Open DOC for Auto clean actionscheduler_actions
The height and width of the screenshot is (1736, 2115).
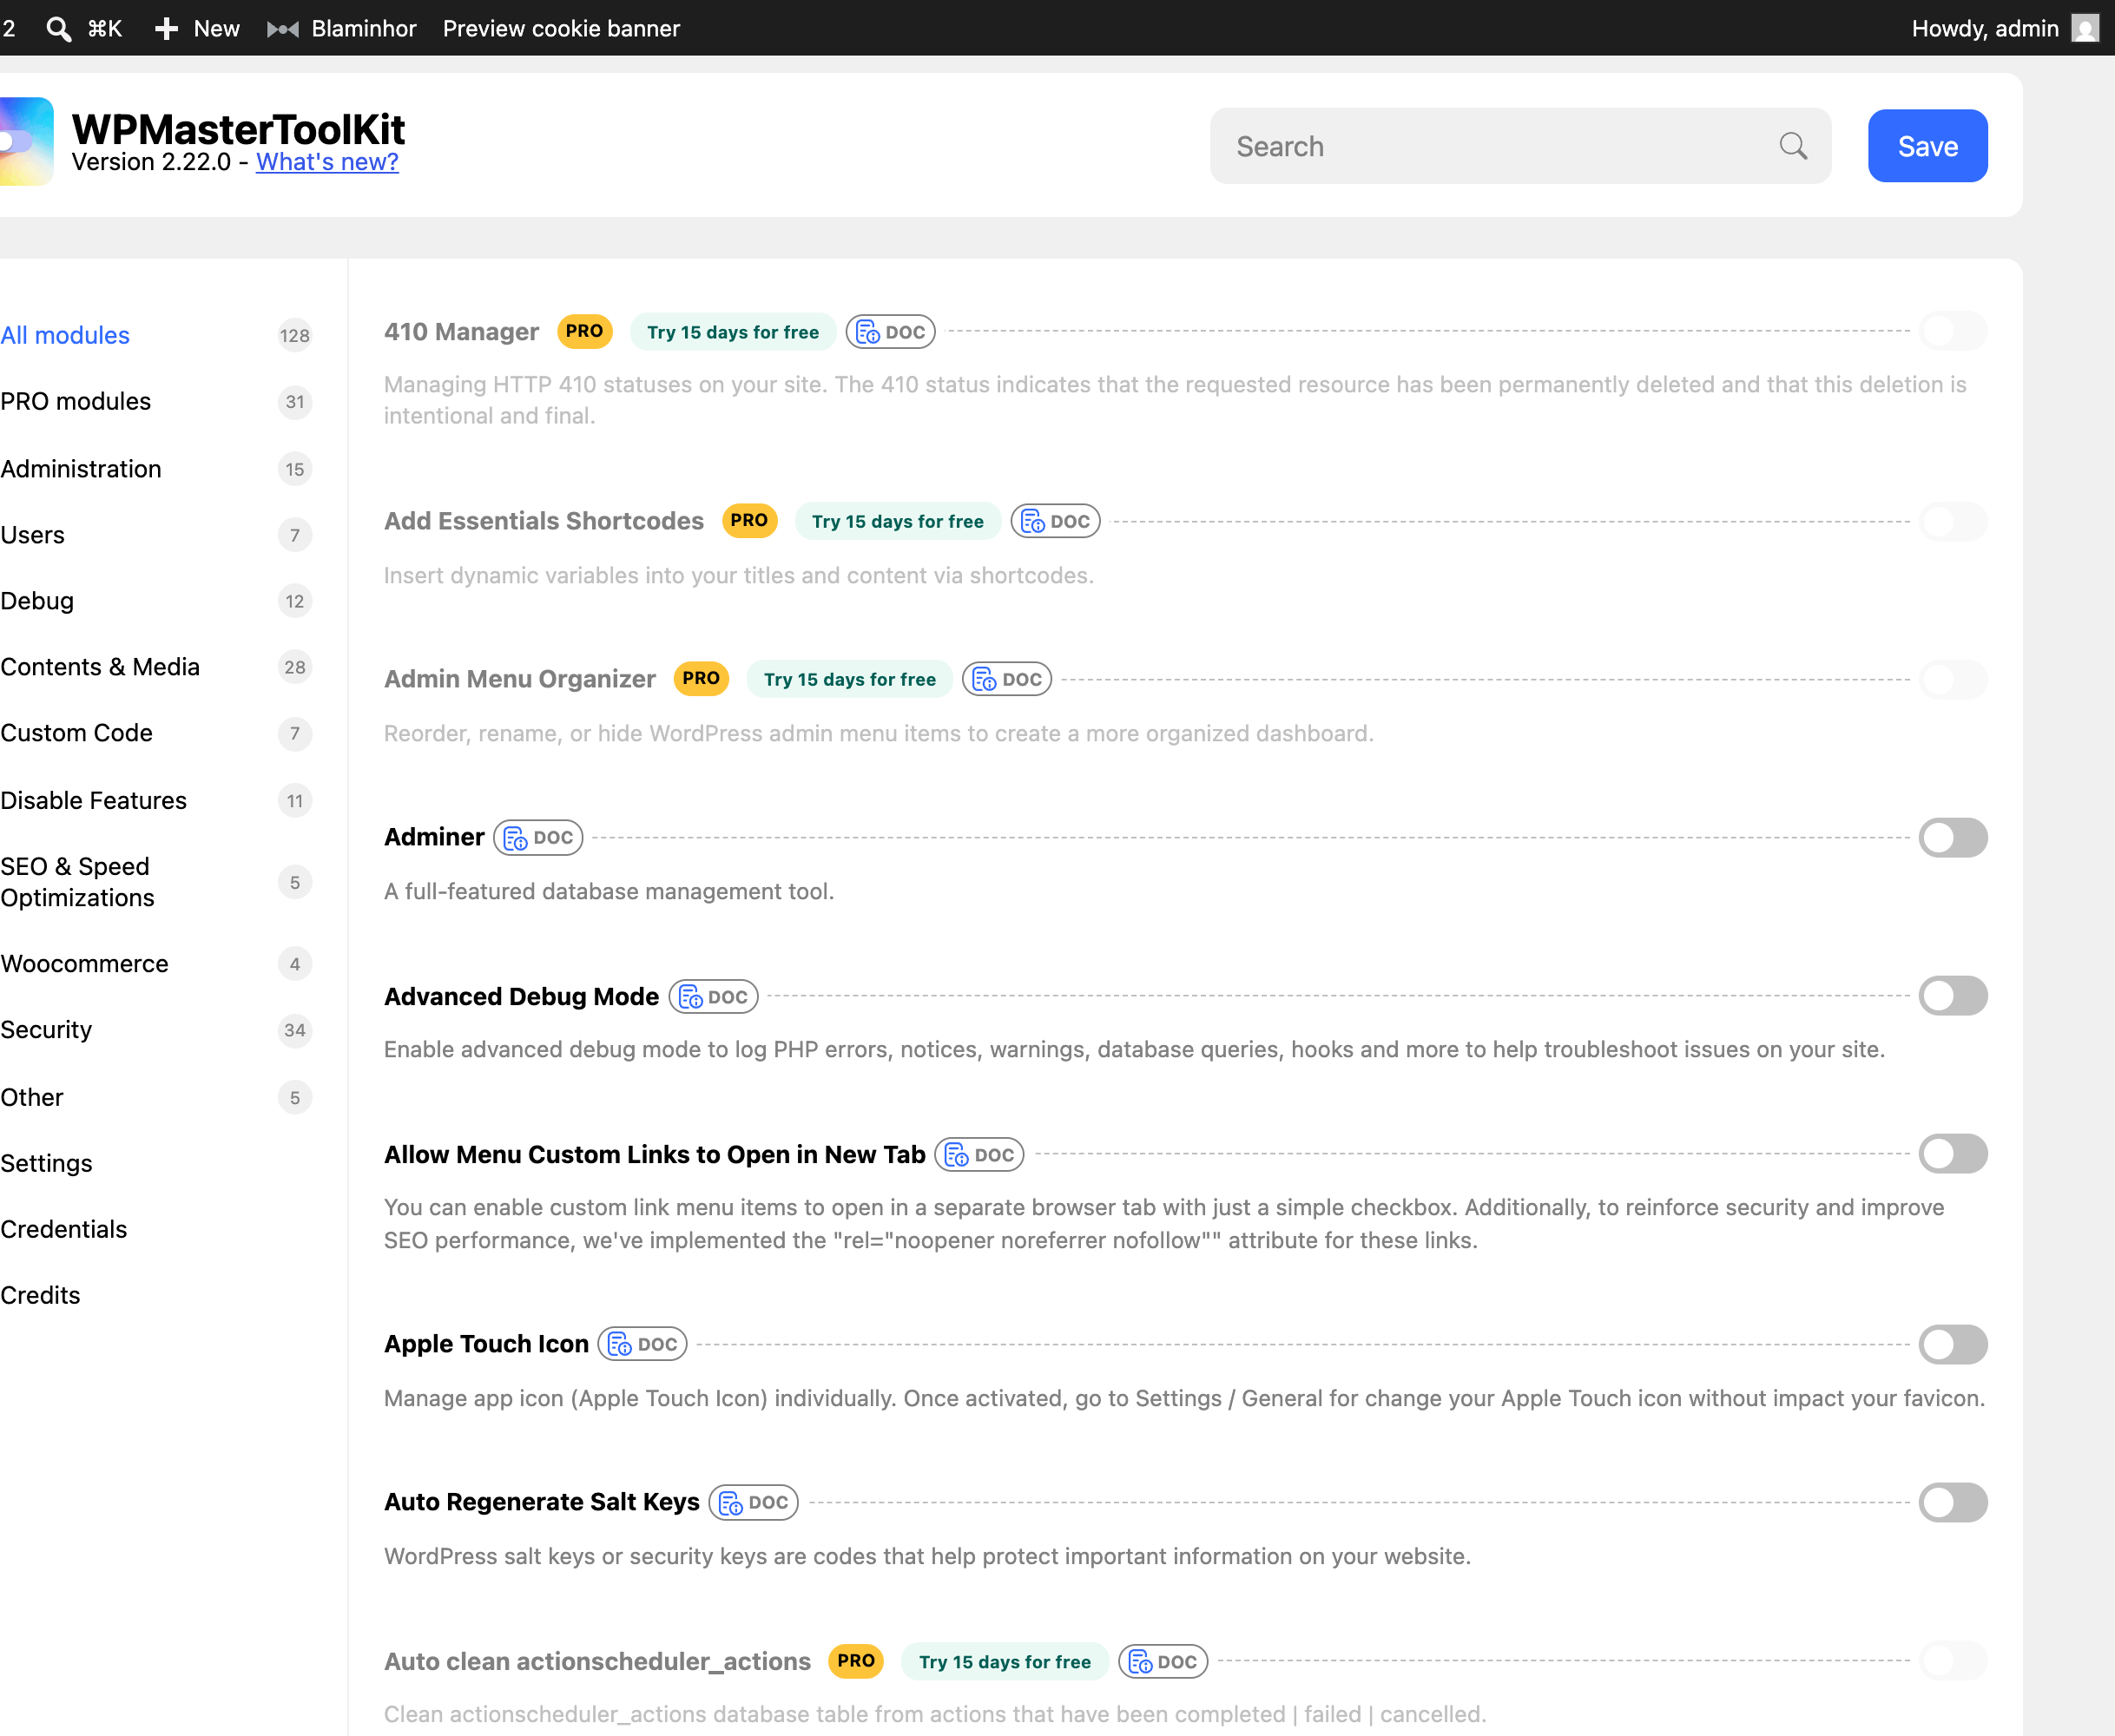pos(1163,1661)
